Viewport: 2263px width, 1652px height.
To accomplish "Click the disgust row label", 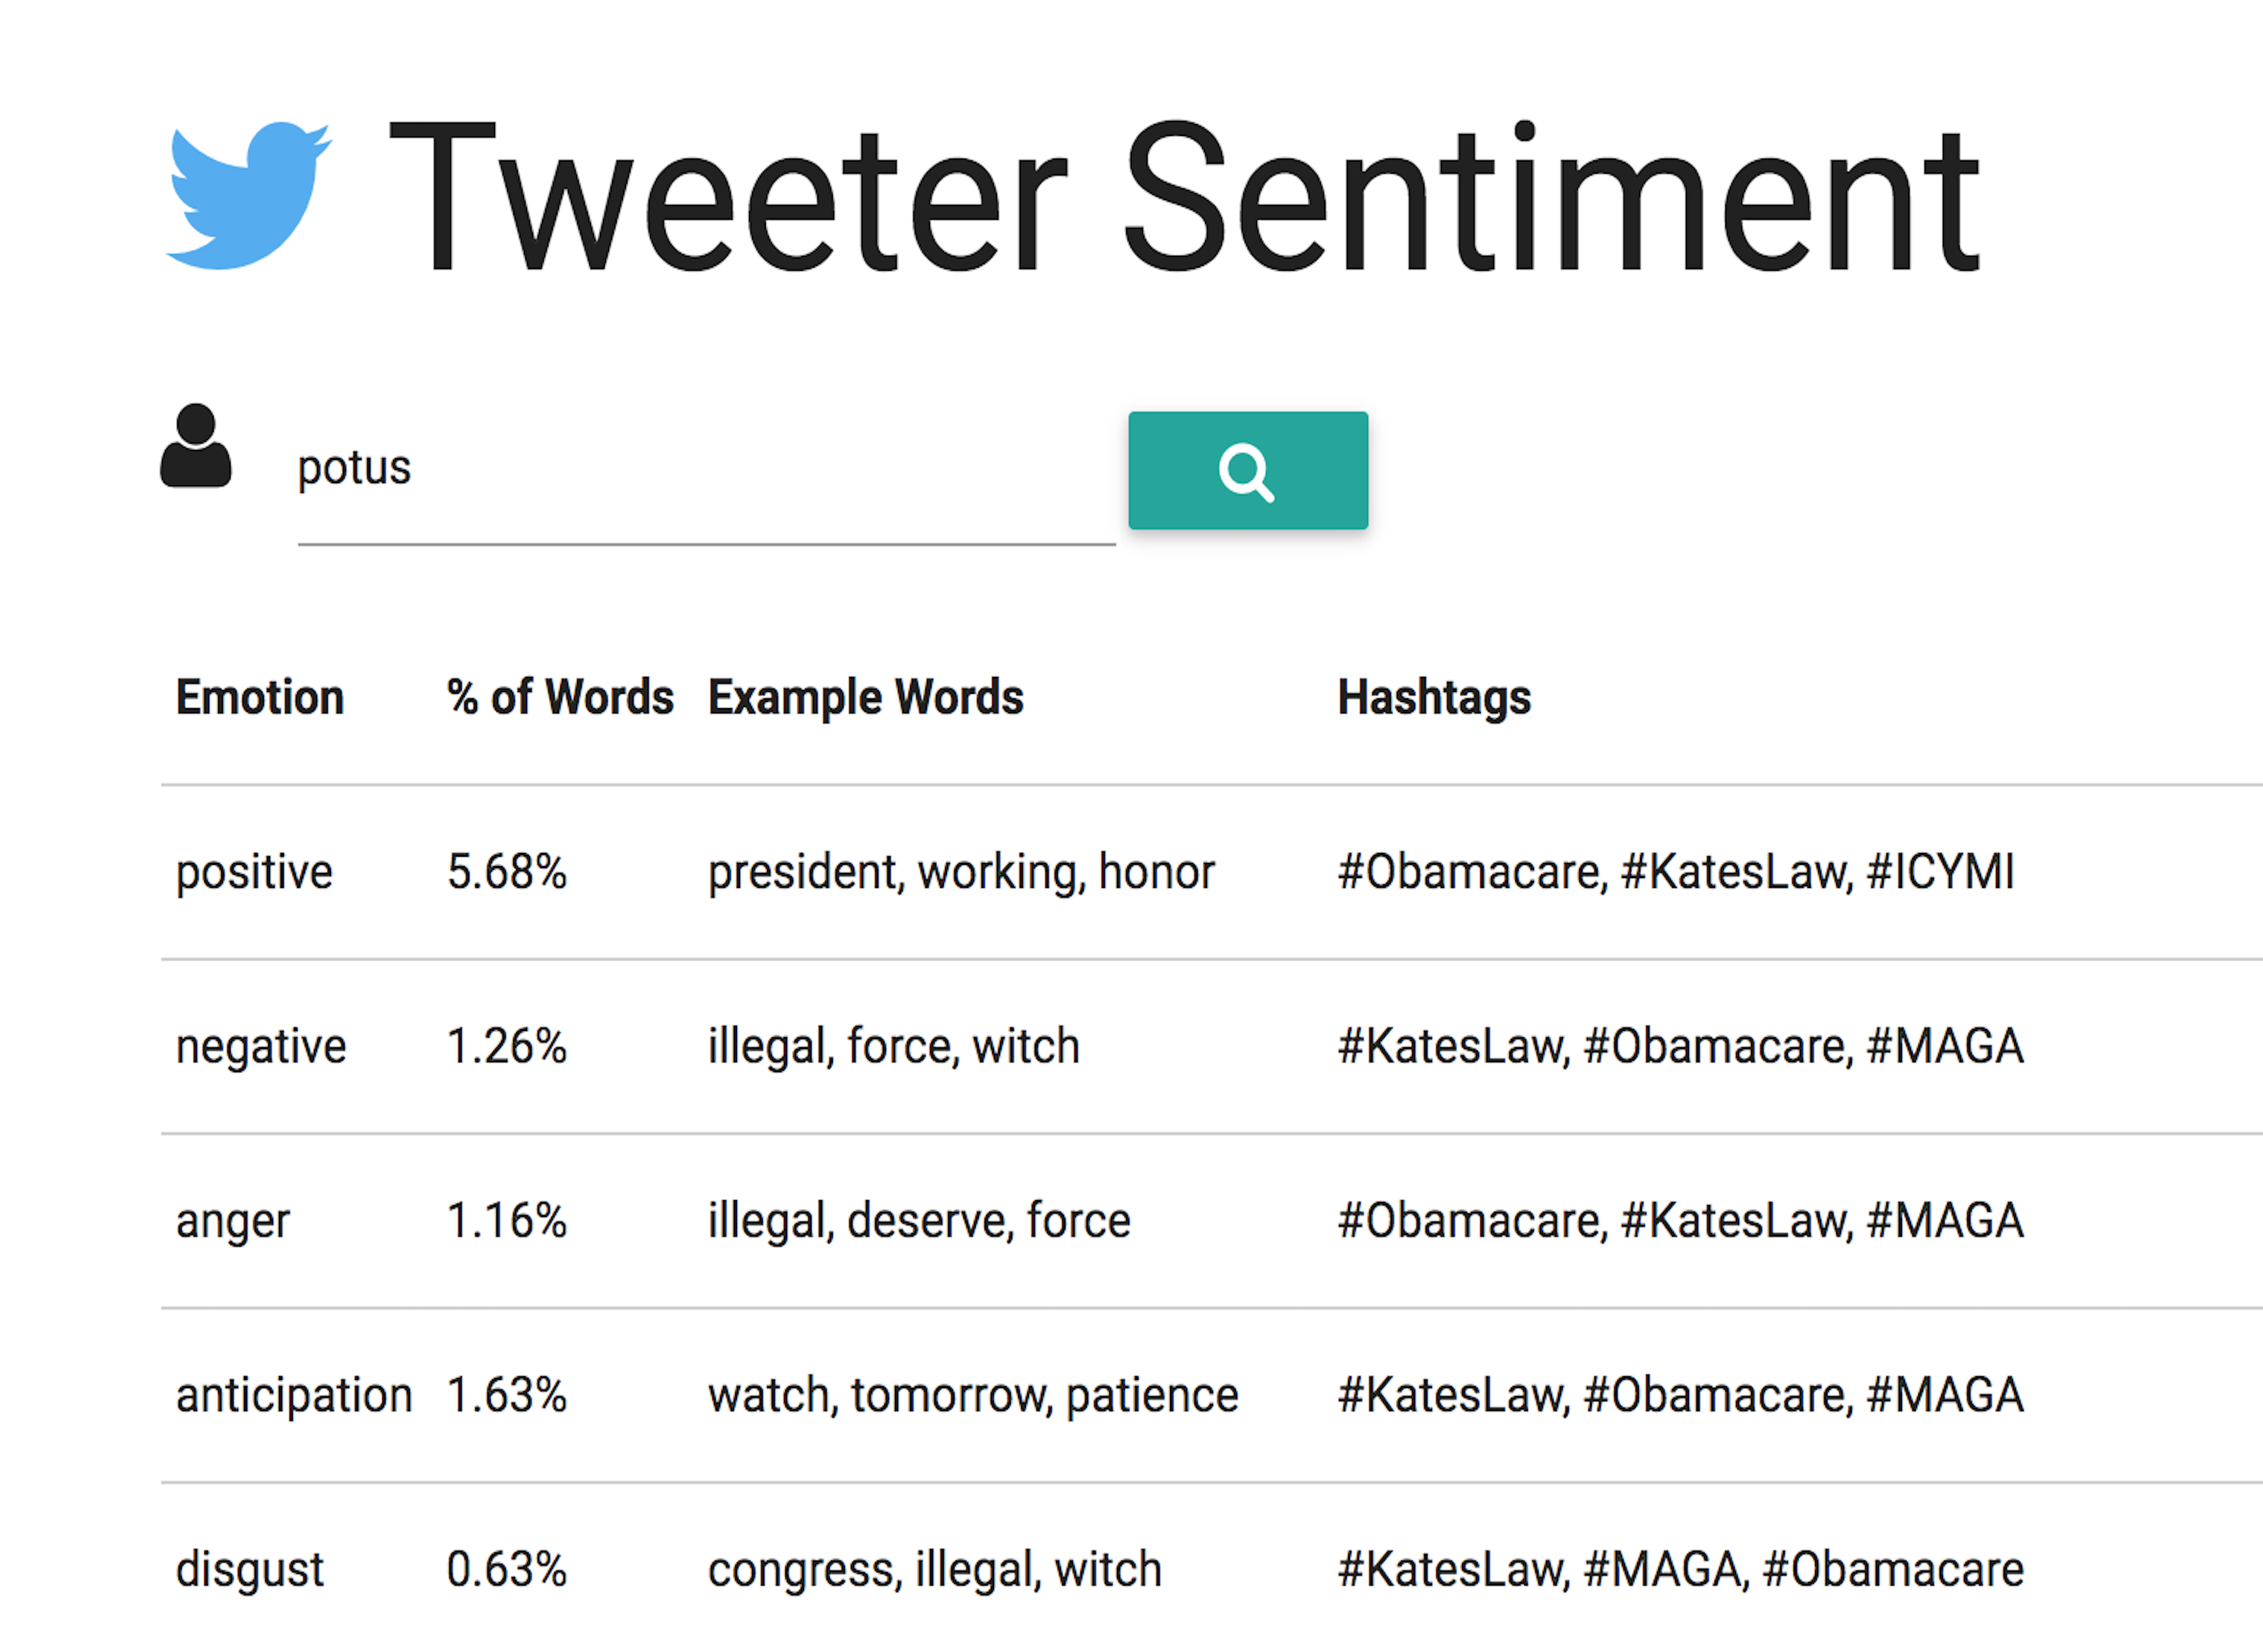I will click(250, 1570).
